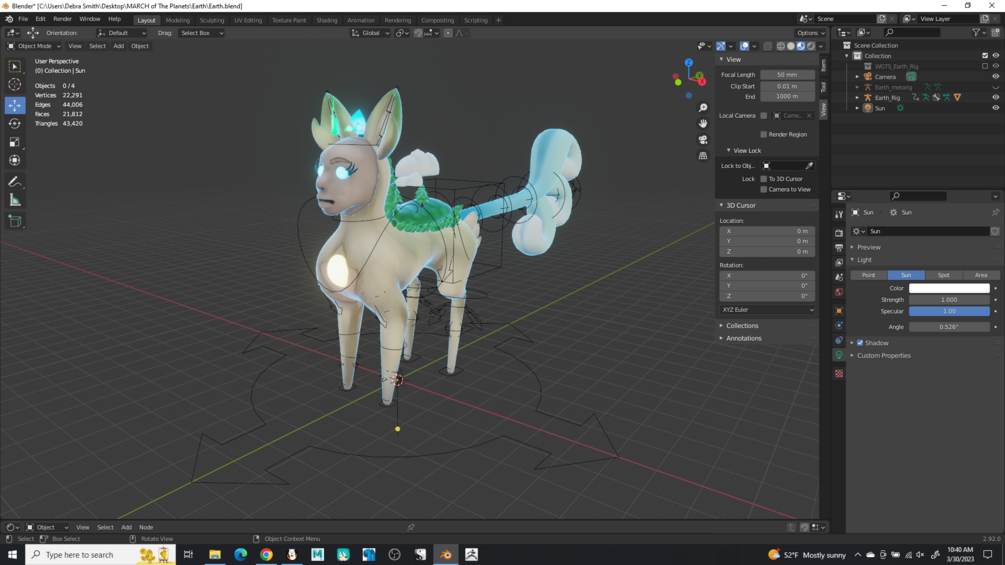Select the Cursor tool in viewport toolbar
Screen dimensions: 1005x565
(15, 85)
